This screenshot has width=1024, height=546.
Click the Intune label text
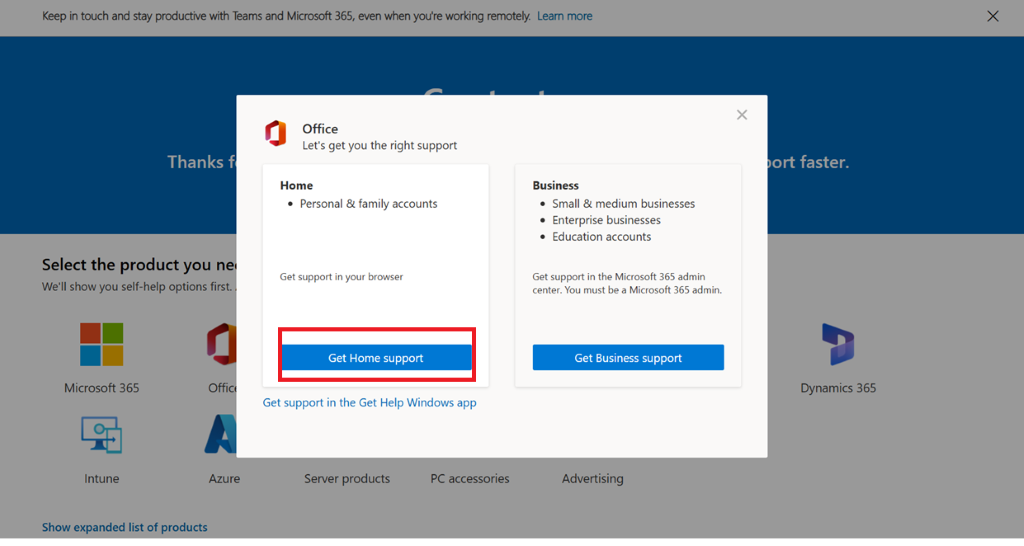click(101, 479)
